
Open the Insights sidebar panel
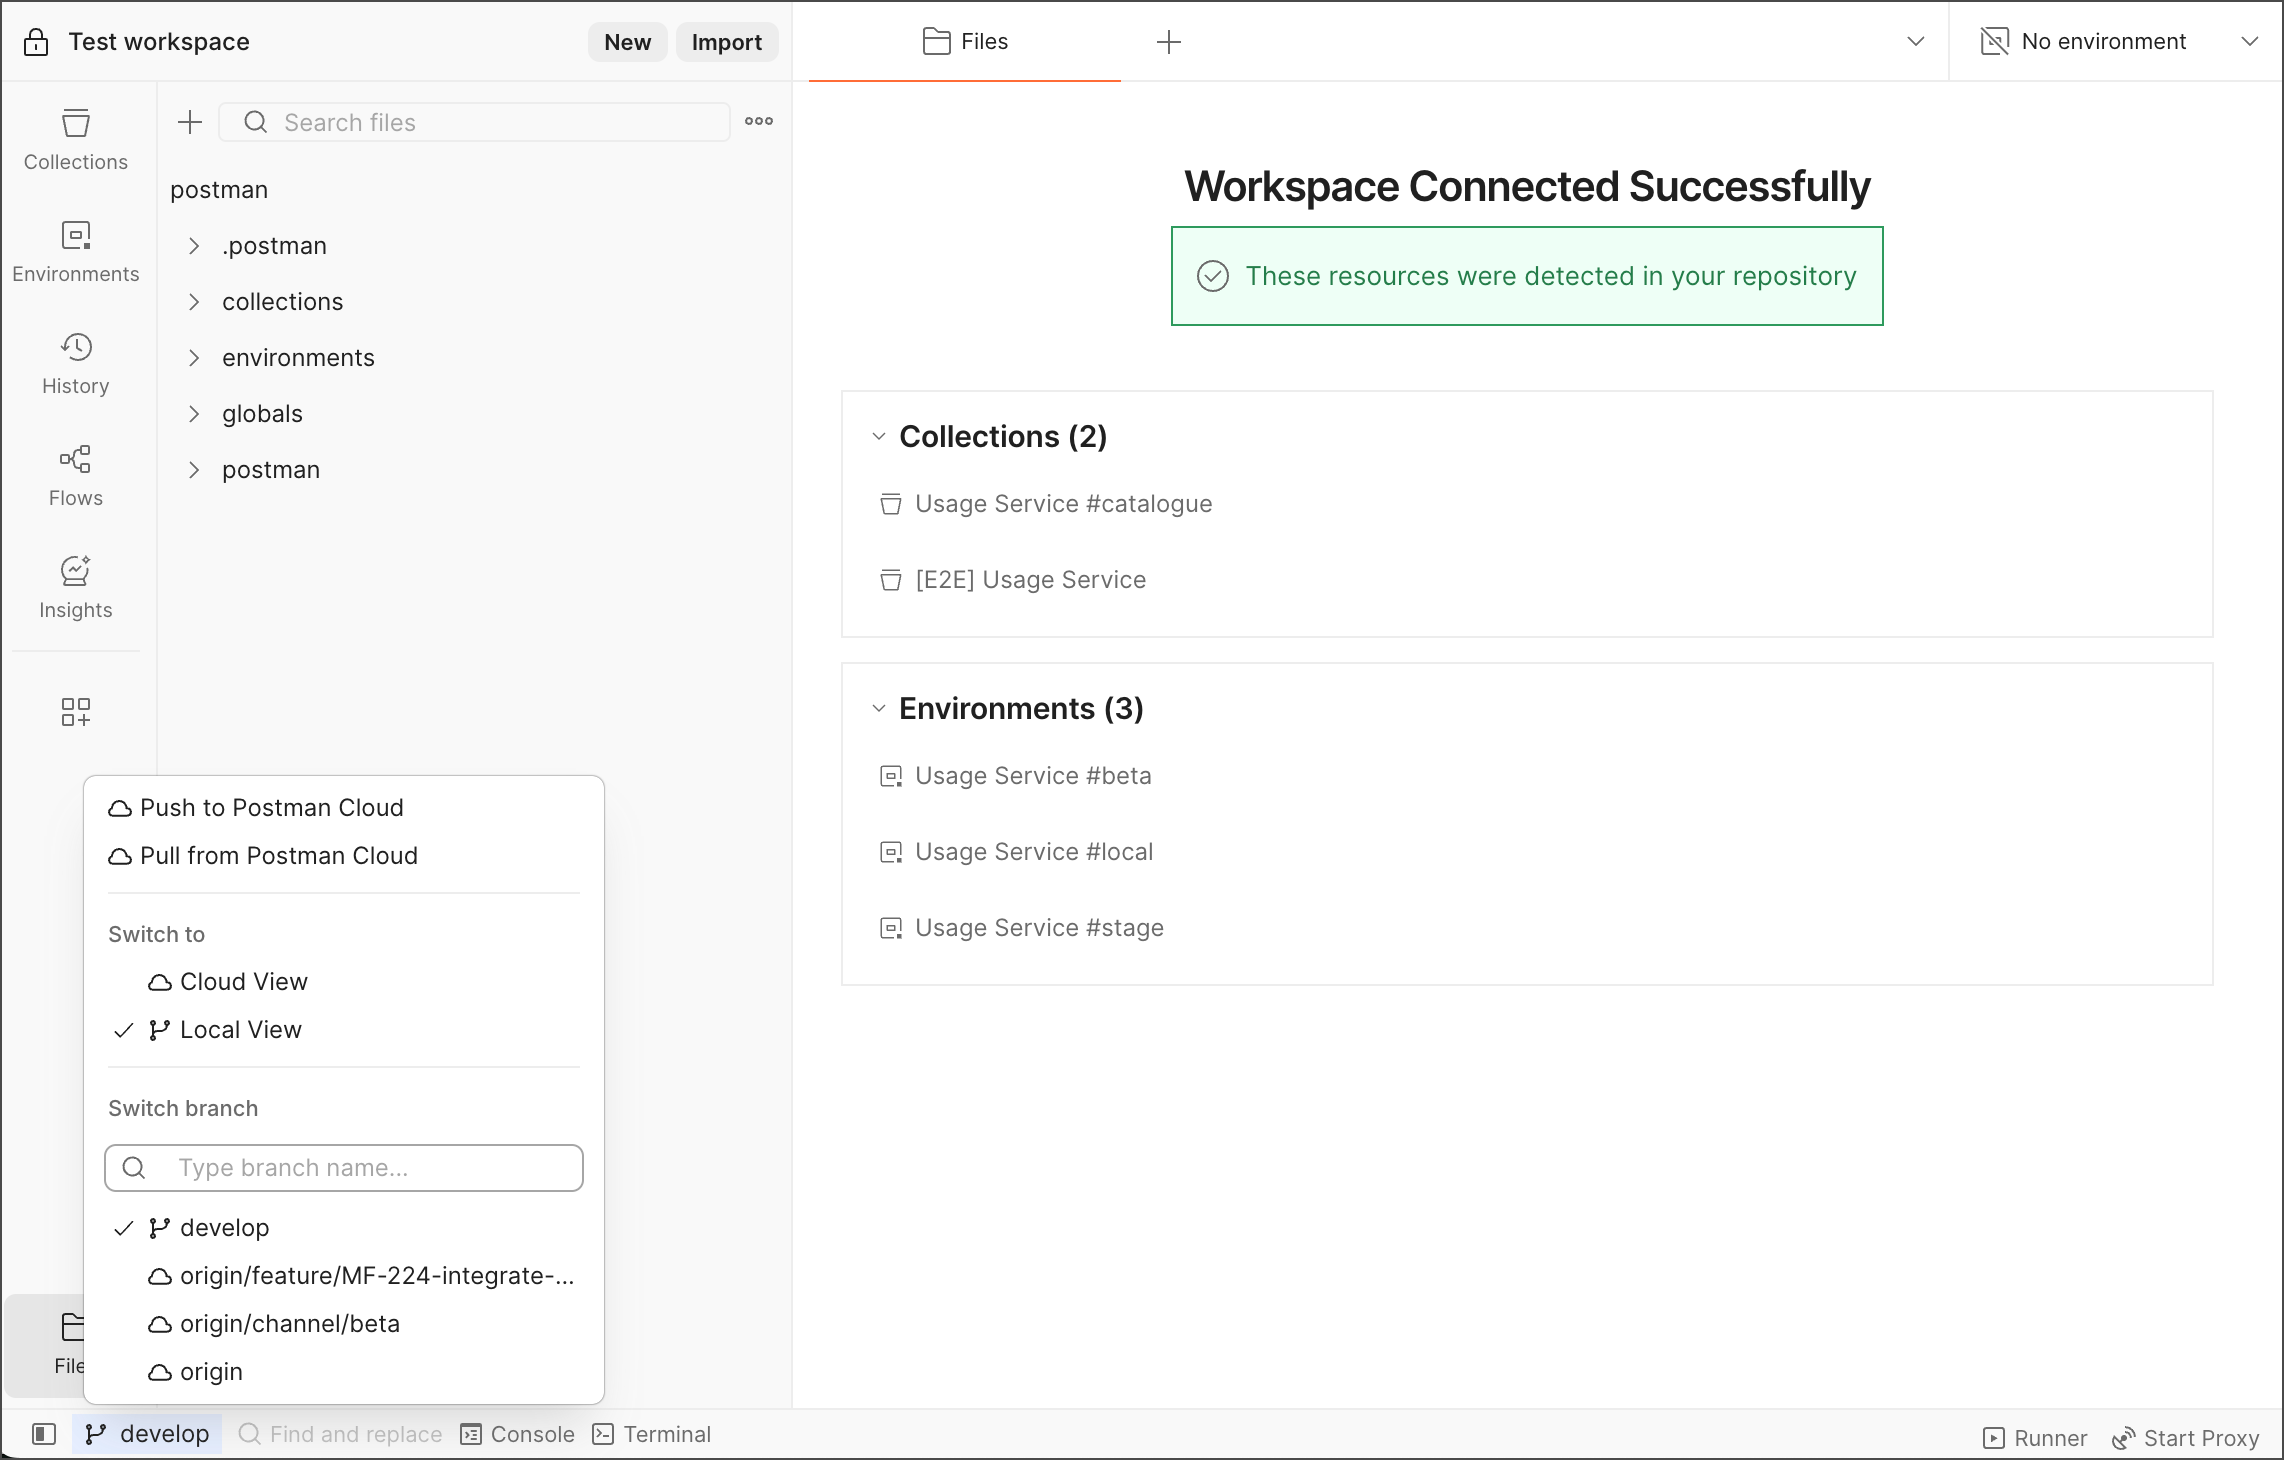(76, 587)
